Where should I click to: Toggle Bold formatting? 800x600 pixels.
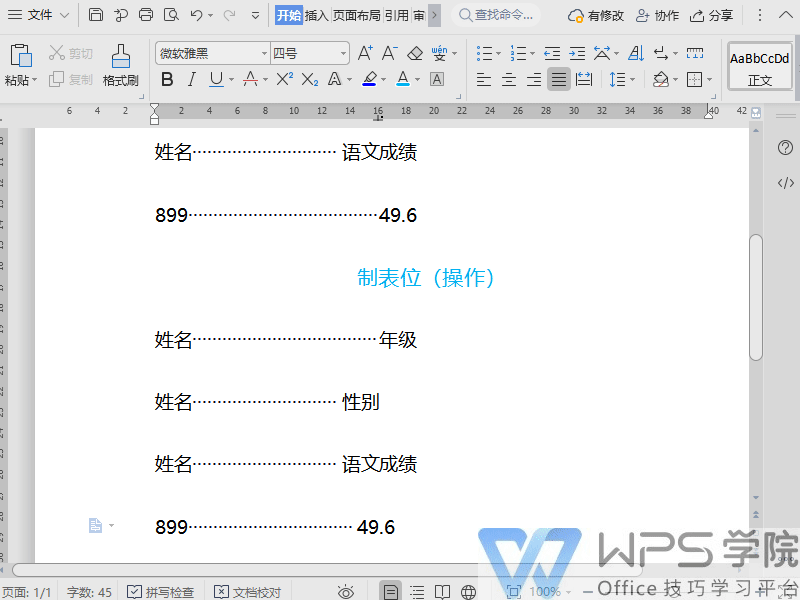(167, 79)
